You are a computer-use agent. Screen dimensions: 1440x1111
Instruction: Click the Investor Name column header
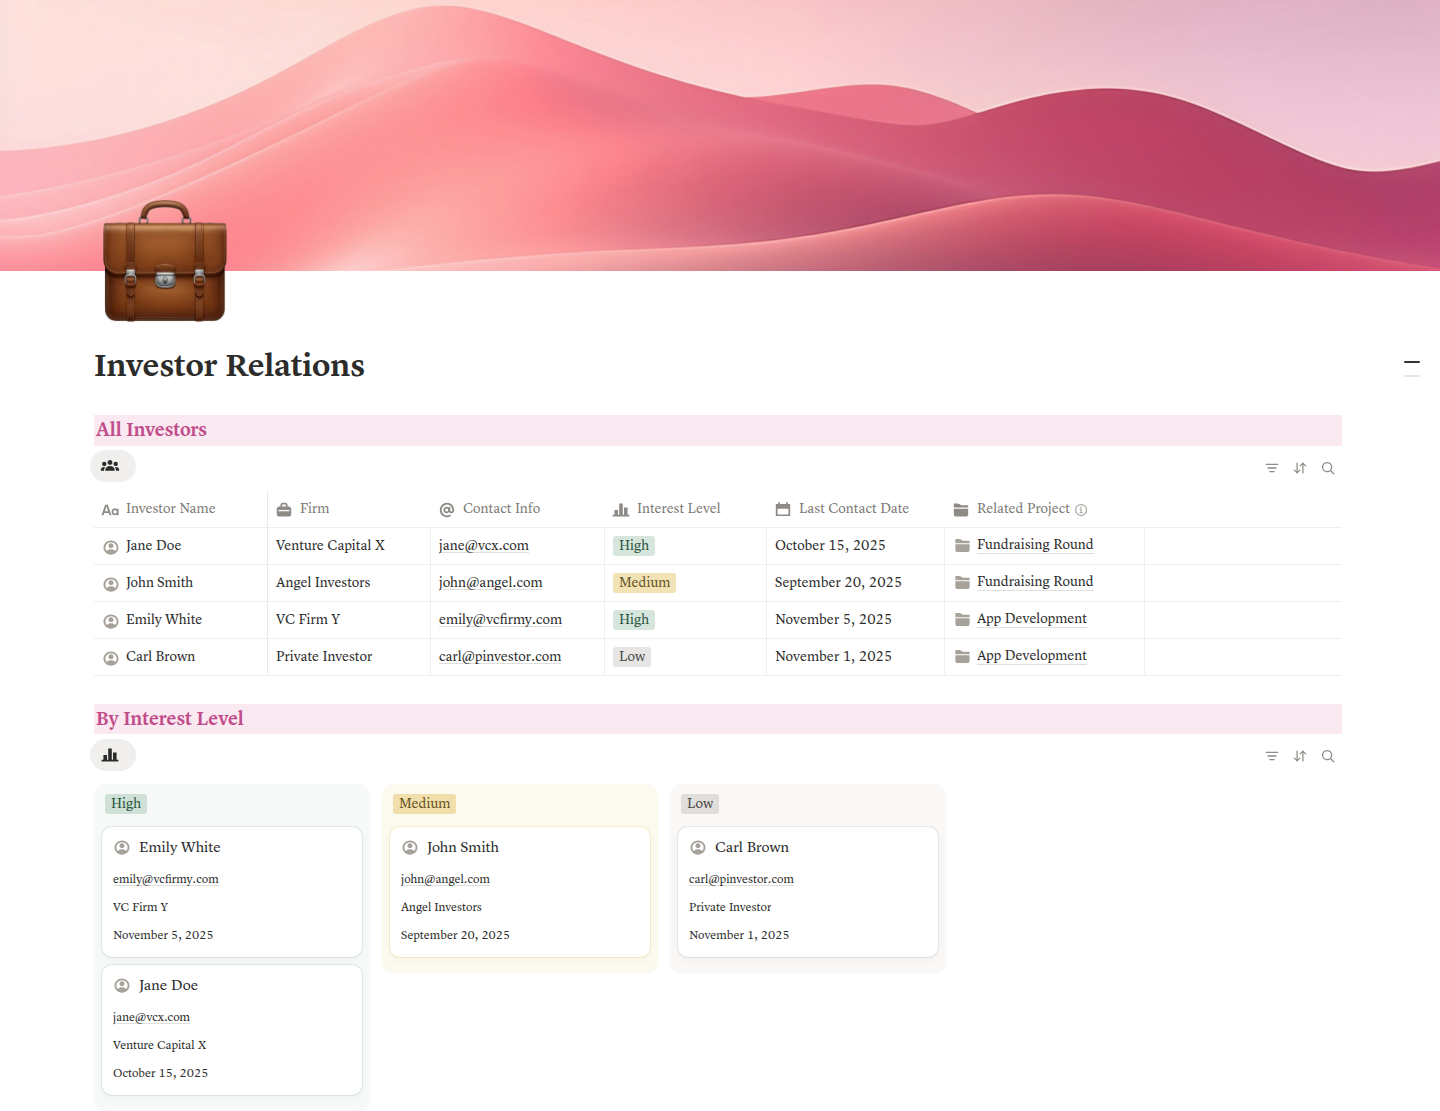tap(181, 509)
